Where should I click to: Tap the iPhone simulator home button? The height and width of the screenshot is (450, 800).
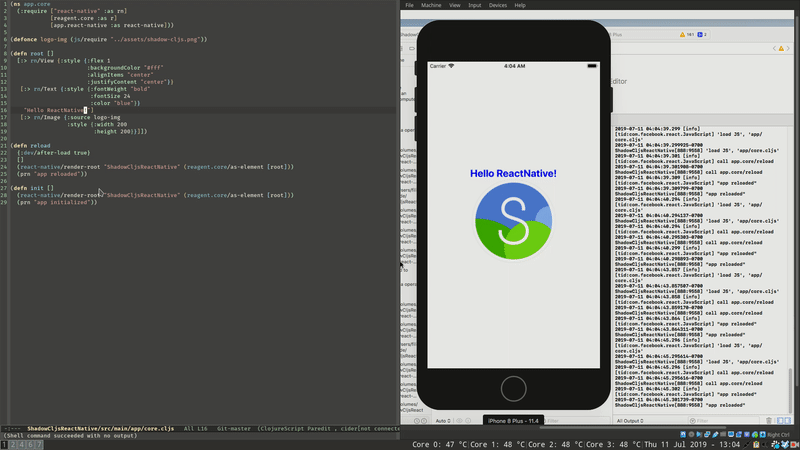(513, 389)
